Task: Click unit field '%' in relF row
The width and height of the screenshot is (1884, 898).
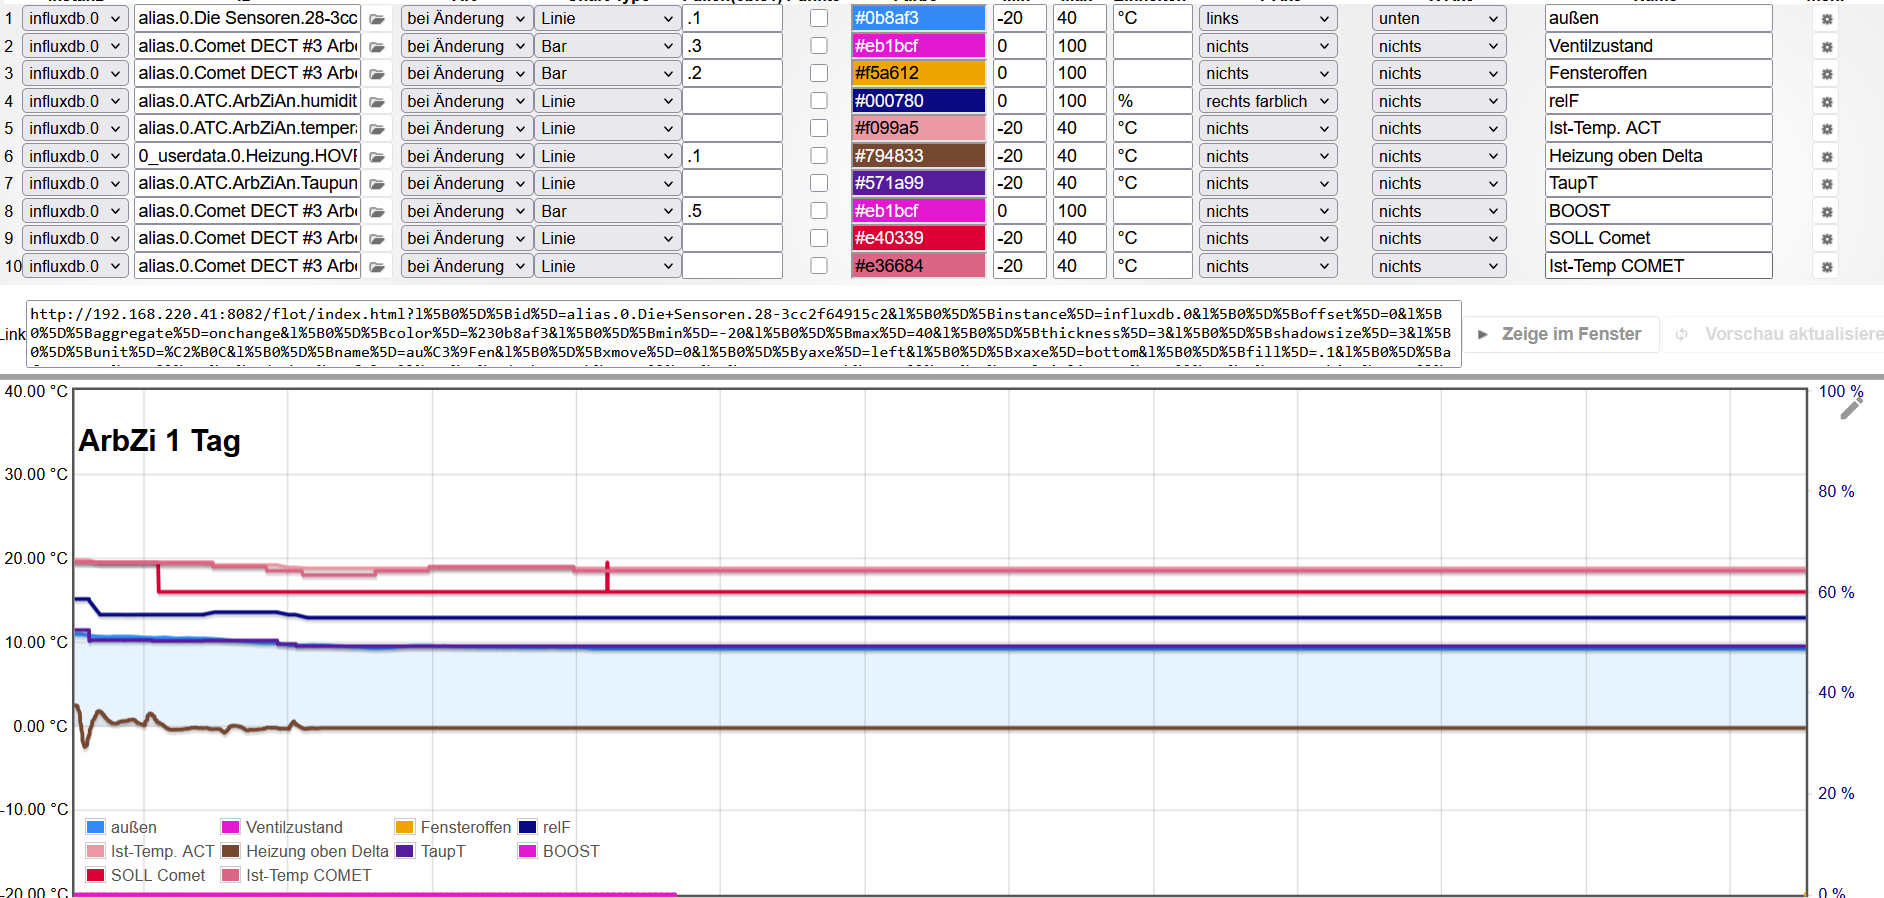Action: (x=1152, y=101)
